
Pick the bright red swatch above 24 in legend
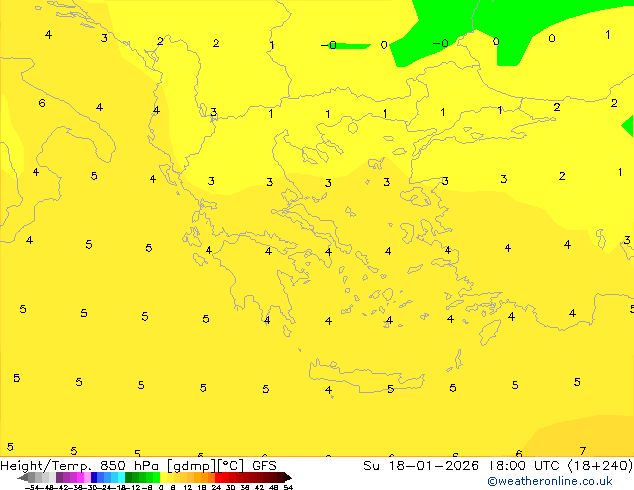(x=219, y=477)
